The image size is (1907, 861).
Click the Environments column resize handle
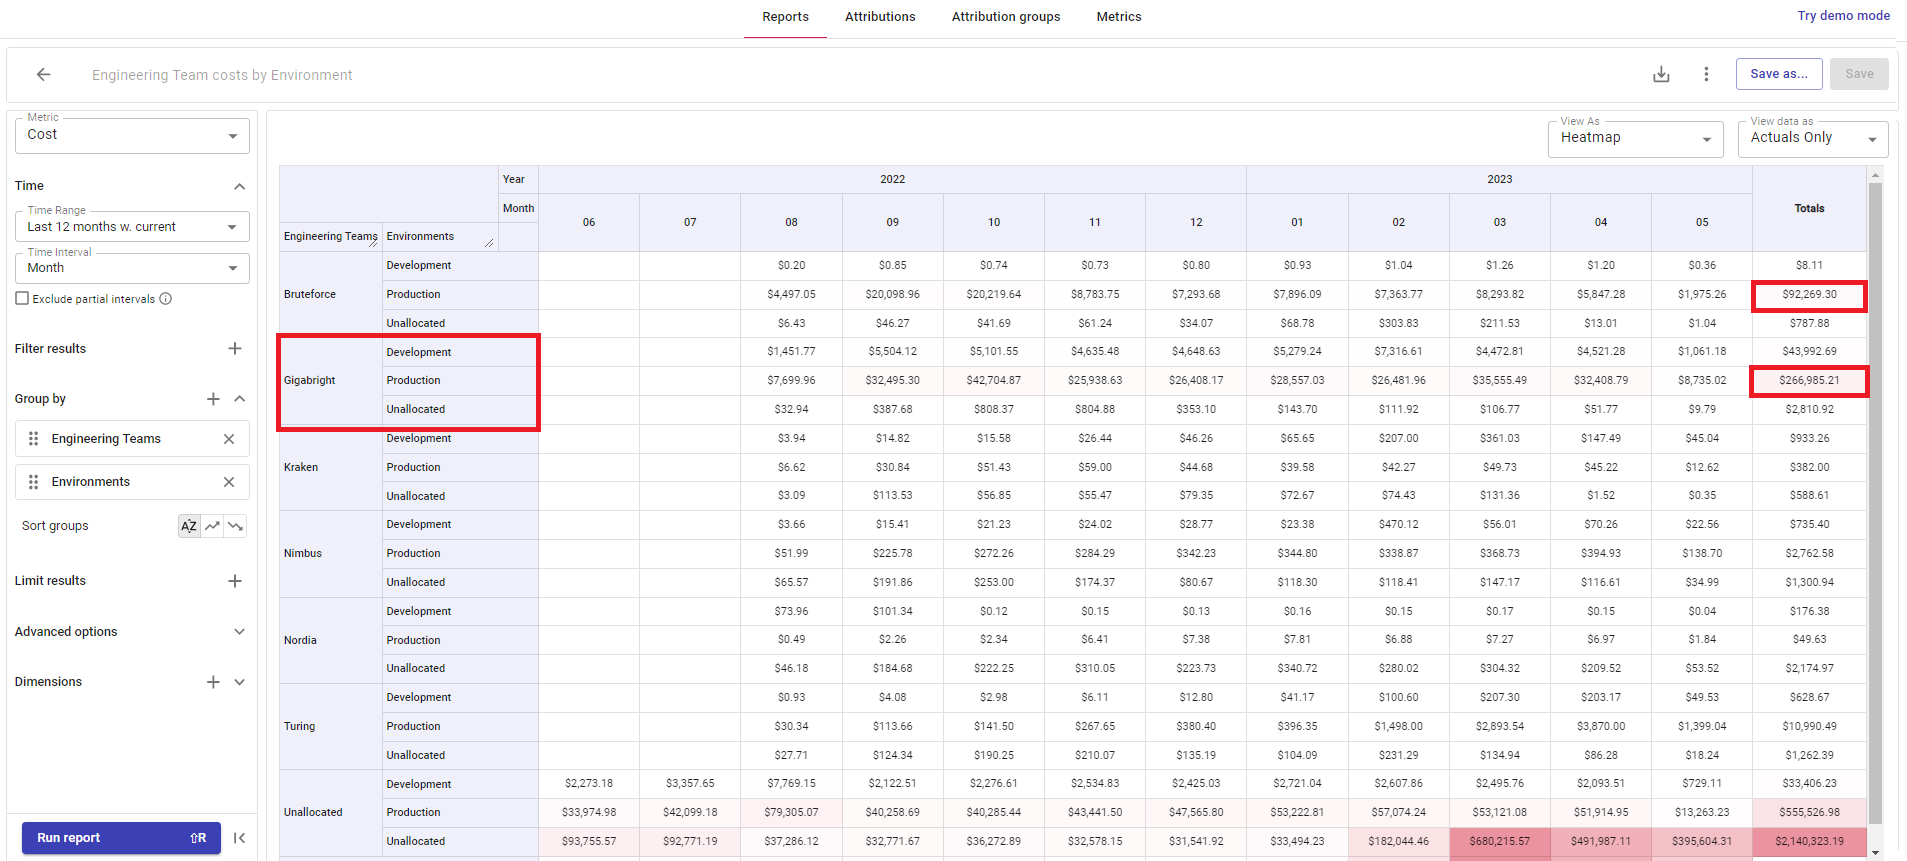[489, 242]
